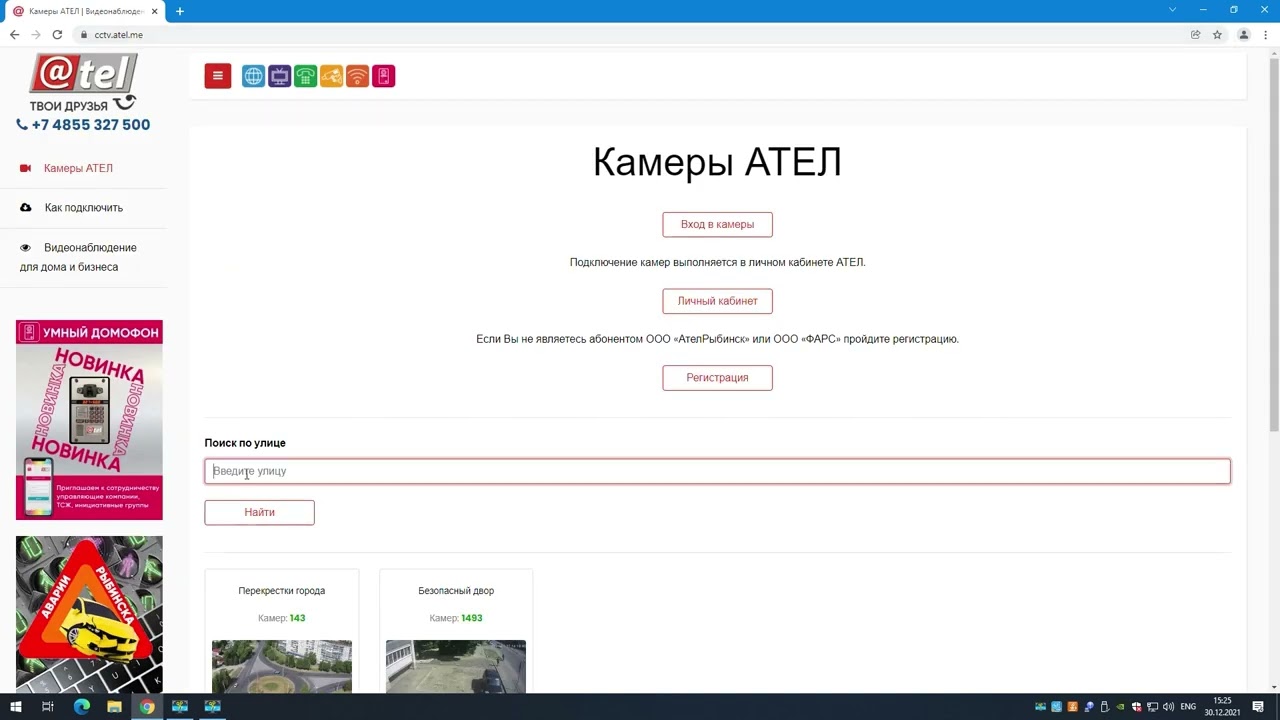Click the purple TV icon
The width and height of the screenshot is (1280, 720).
pos(279,76)
